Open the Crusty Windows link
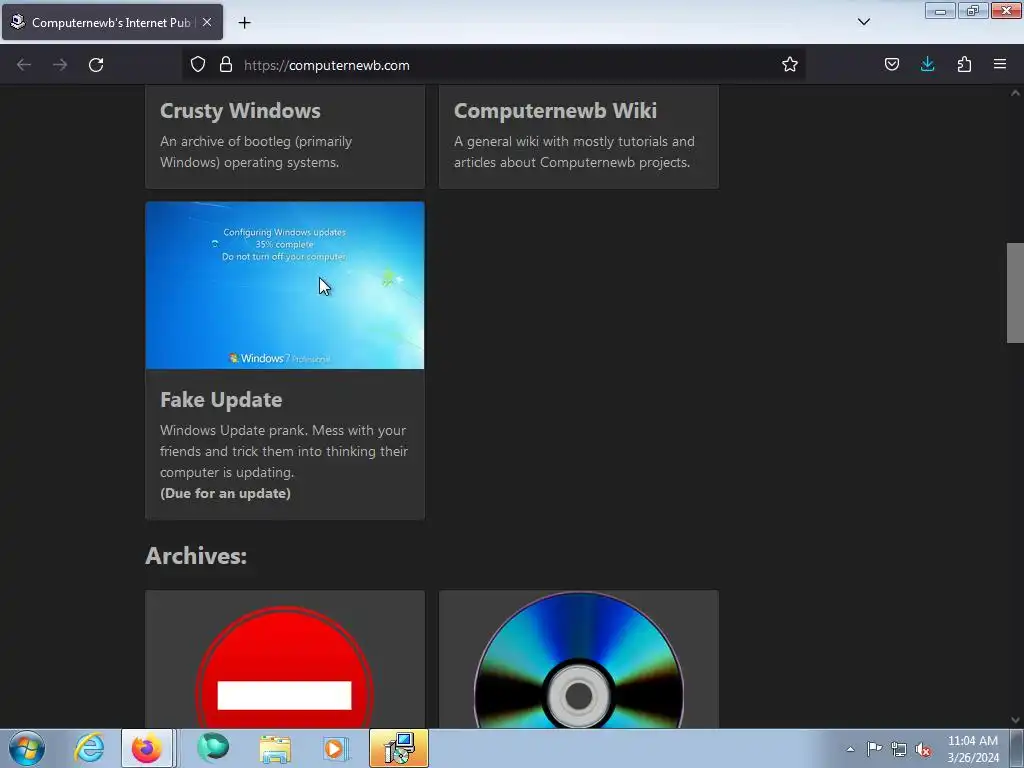The width and height of the screenshot is (1024, 768). click(240, 111)
